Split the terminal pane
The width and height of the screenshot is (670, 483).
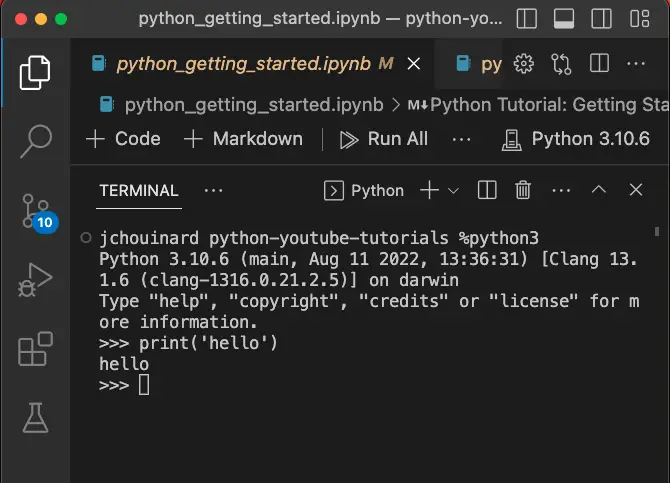[x=487, y=190]
